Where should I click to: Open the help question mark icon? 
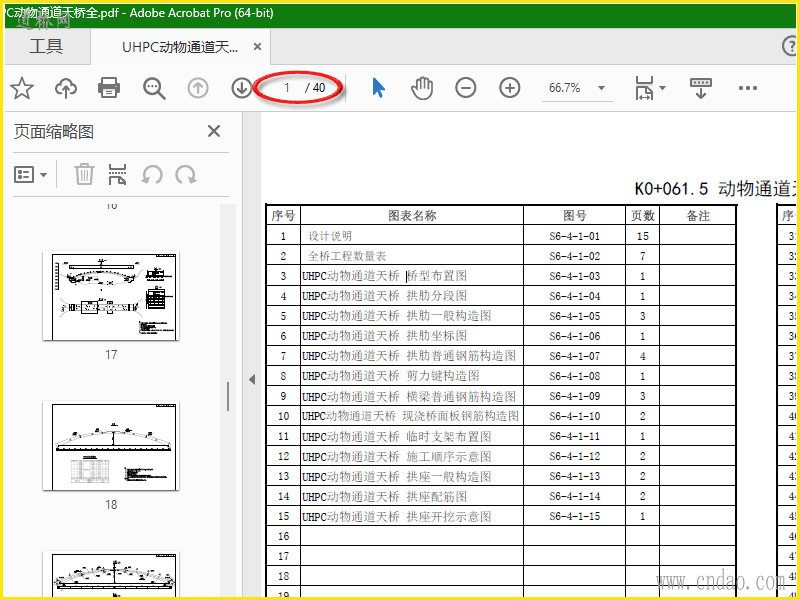point(790,46)
